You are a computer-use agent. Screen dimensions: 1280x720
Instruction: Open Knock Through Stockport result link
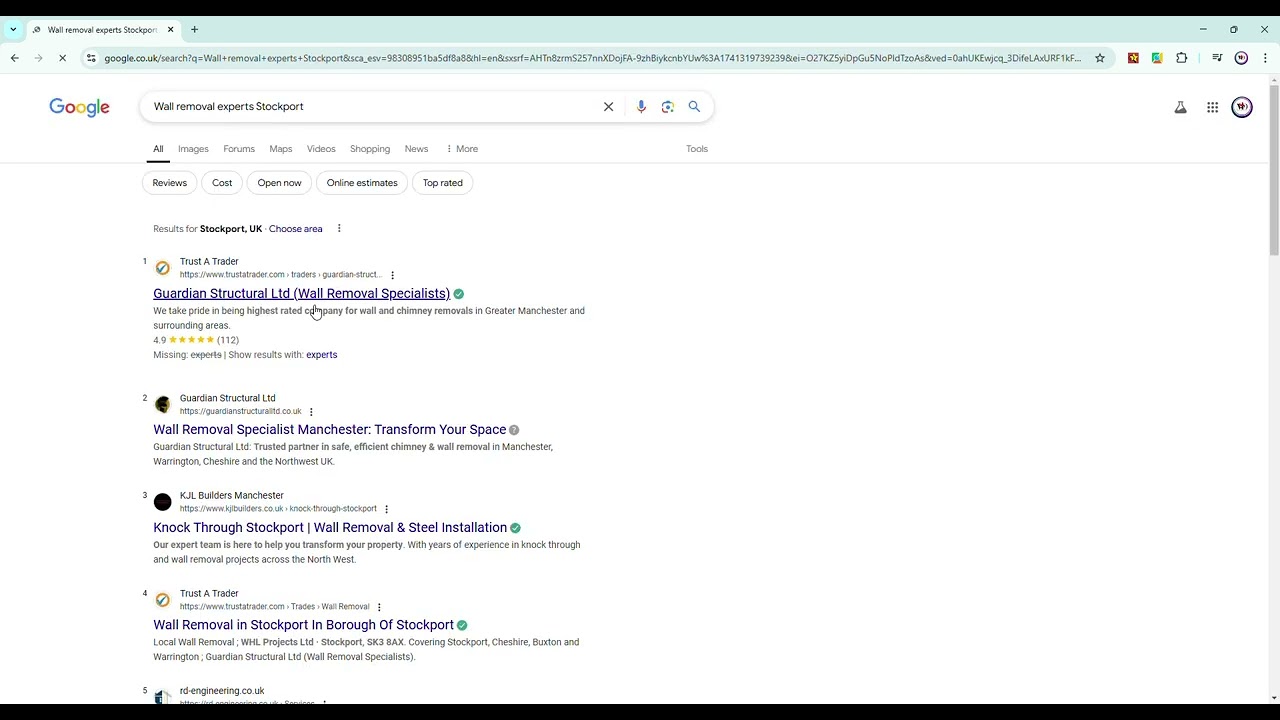coord(330,528)
